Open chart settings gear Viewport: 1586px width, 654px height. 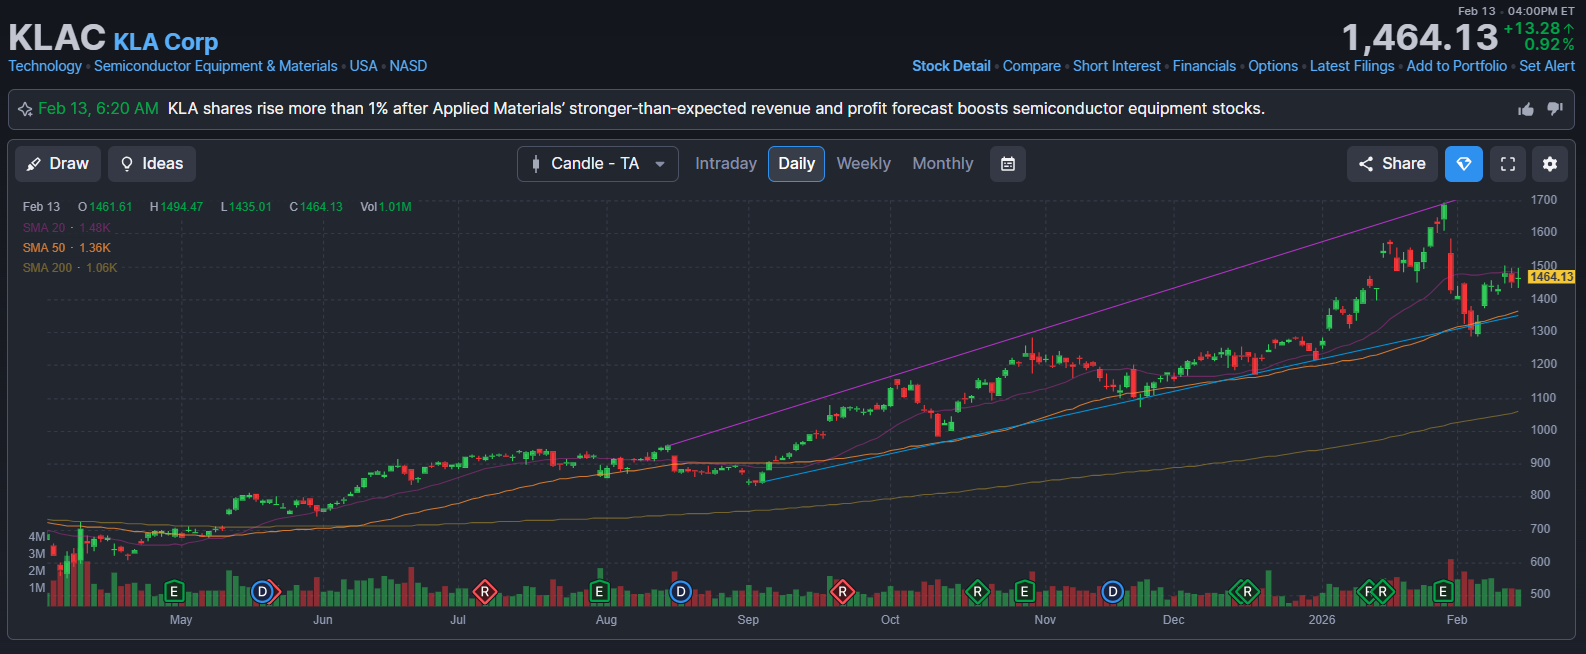pos(1550,164)
